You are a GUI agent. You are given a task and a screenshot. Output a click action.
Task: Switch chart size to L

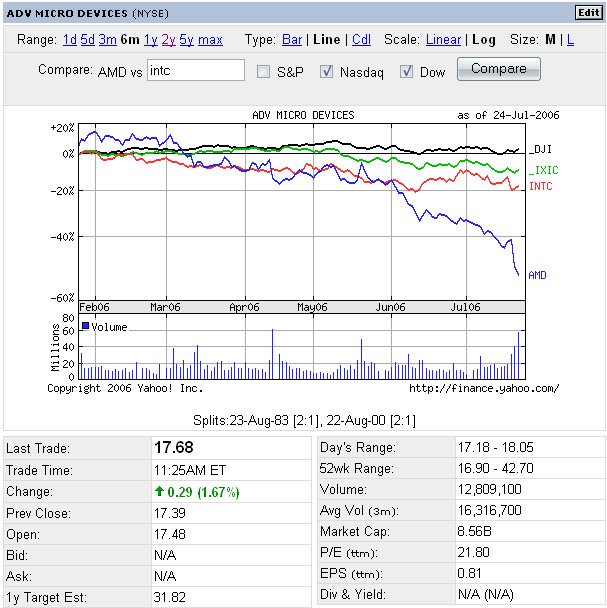point(570,40)
